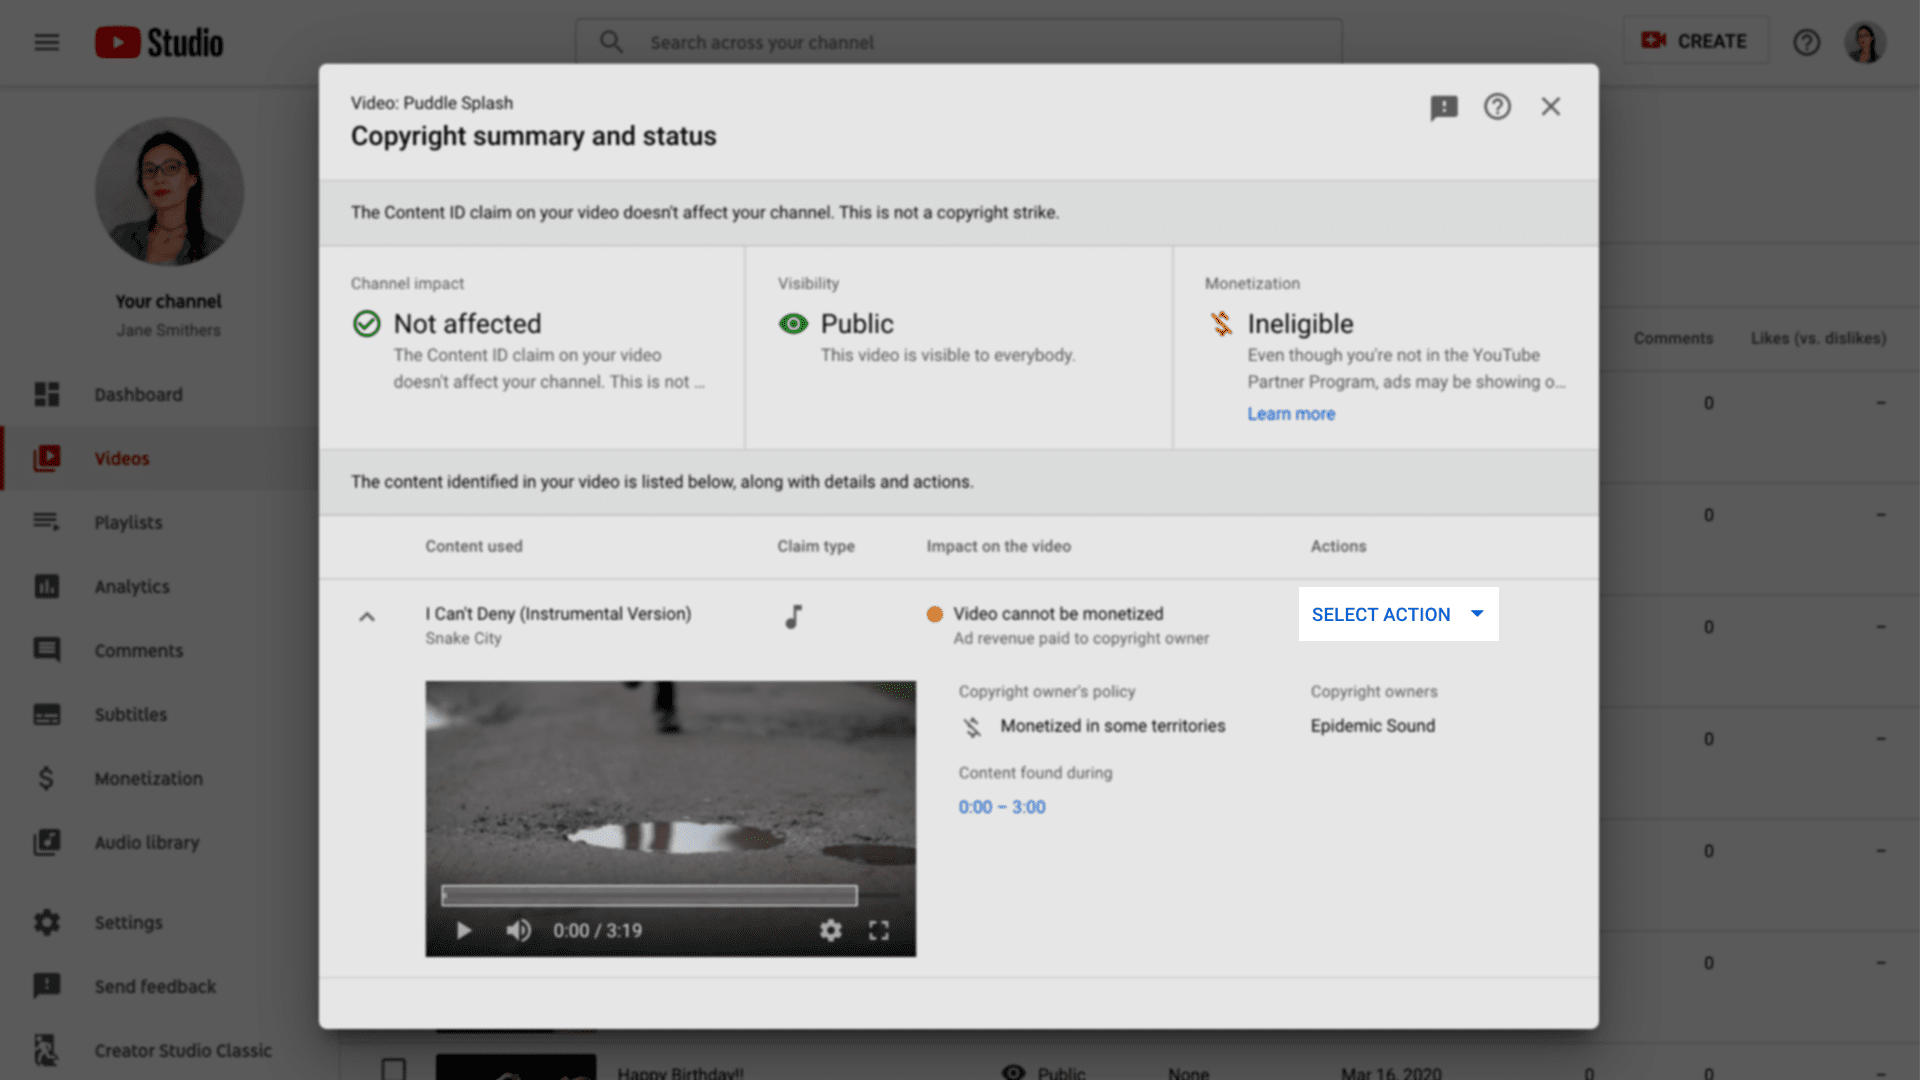
Task: Click the Playlists sidebar icon
Action: tap(47, 522)
